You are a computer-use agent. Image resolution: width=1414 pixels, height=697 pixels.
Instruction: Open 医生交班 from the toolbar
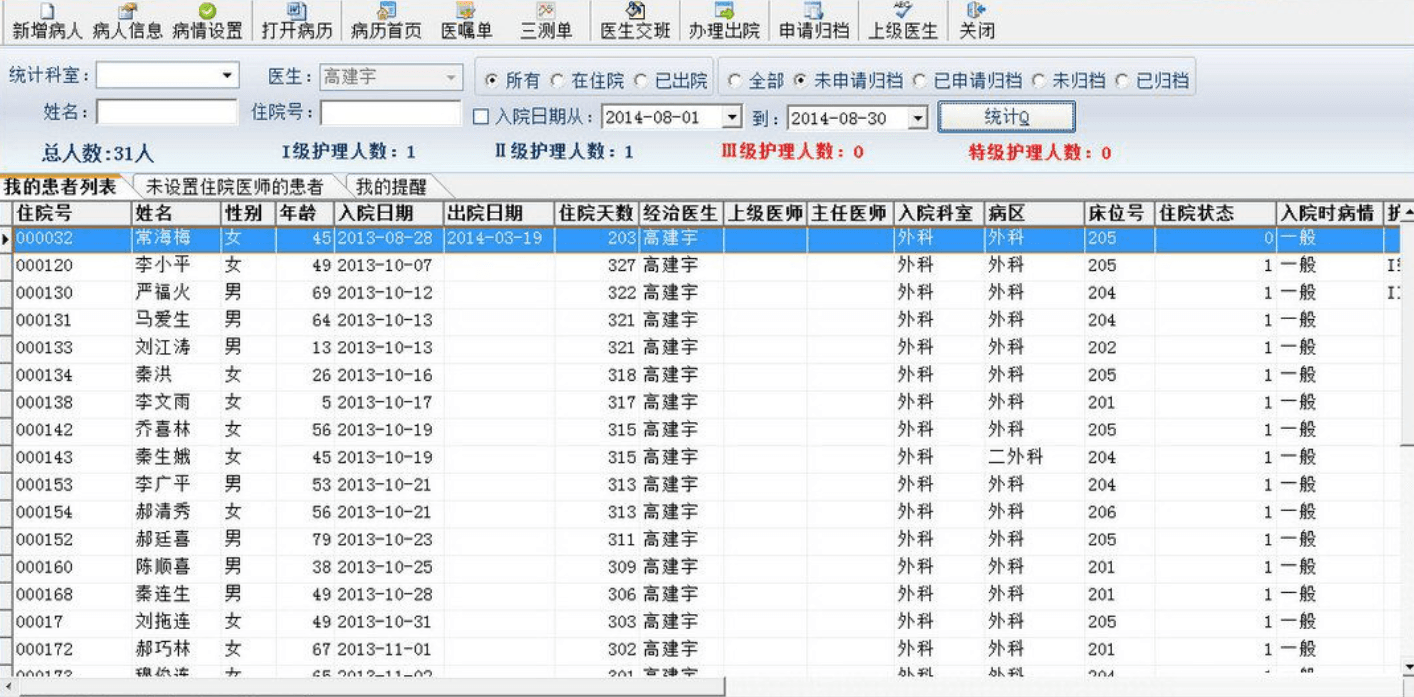[635, 21]
